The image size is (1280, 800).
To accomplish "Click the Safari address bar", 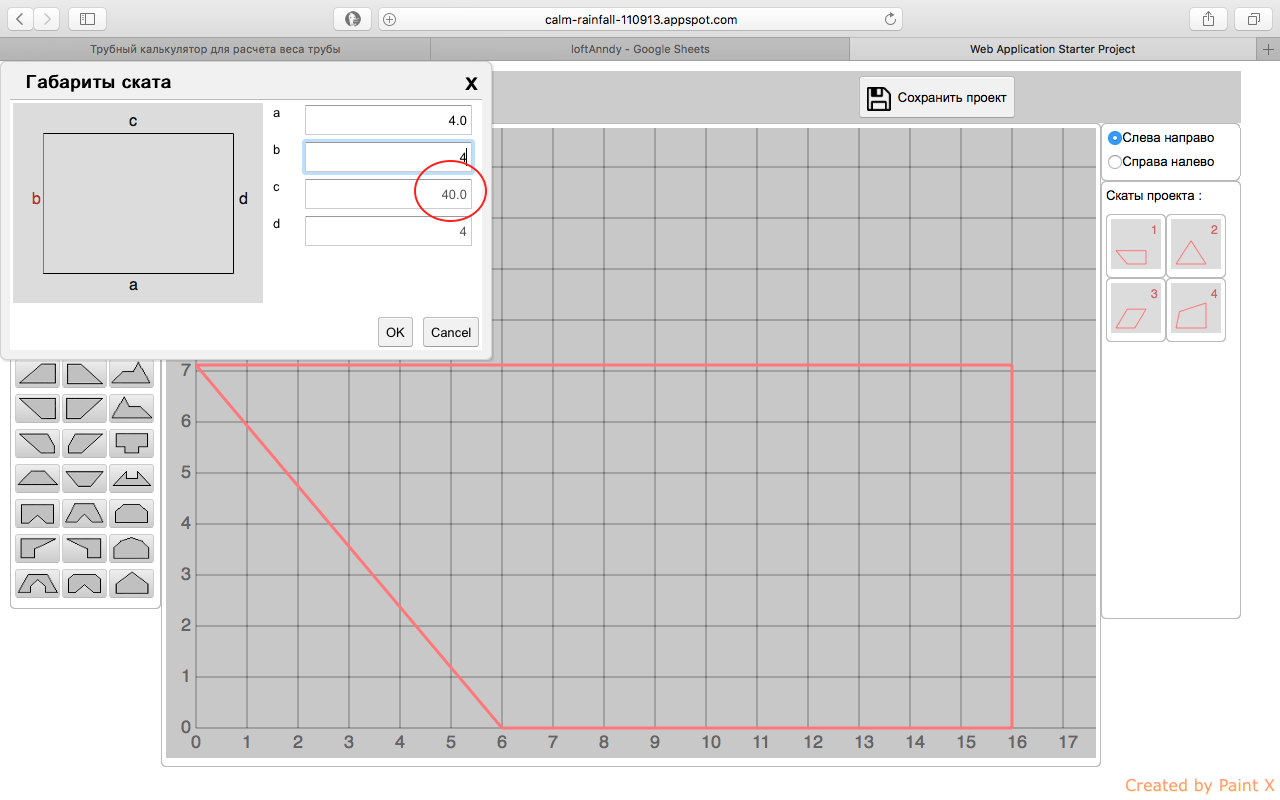I will click(x=640, y=19).
